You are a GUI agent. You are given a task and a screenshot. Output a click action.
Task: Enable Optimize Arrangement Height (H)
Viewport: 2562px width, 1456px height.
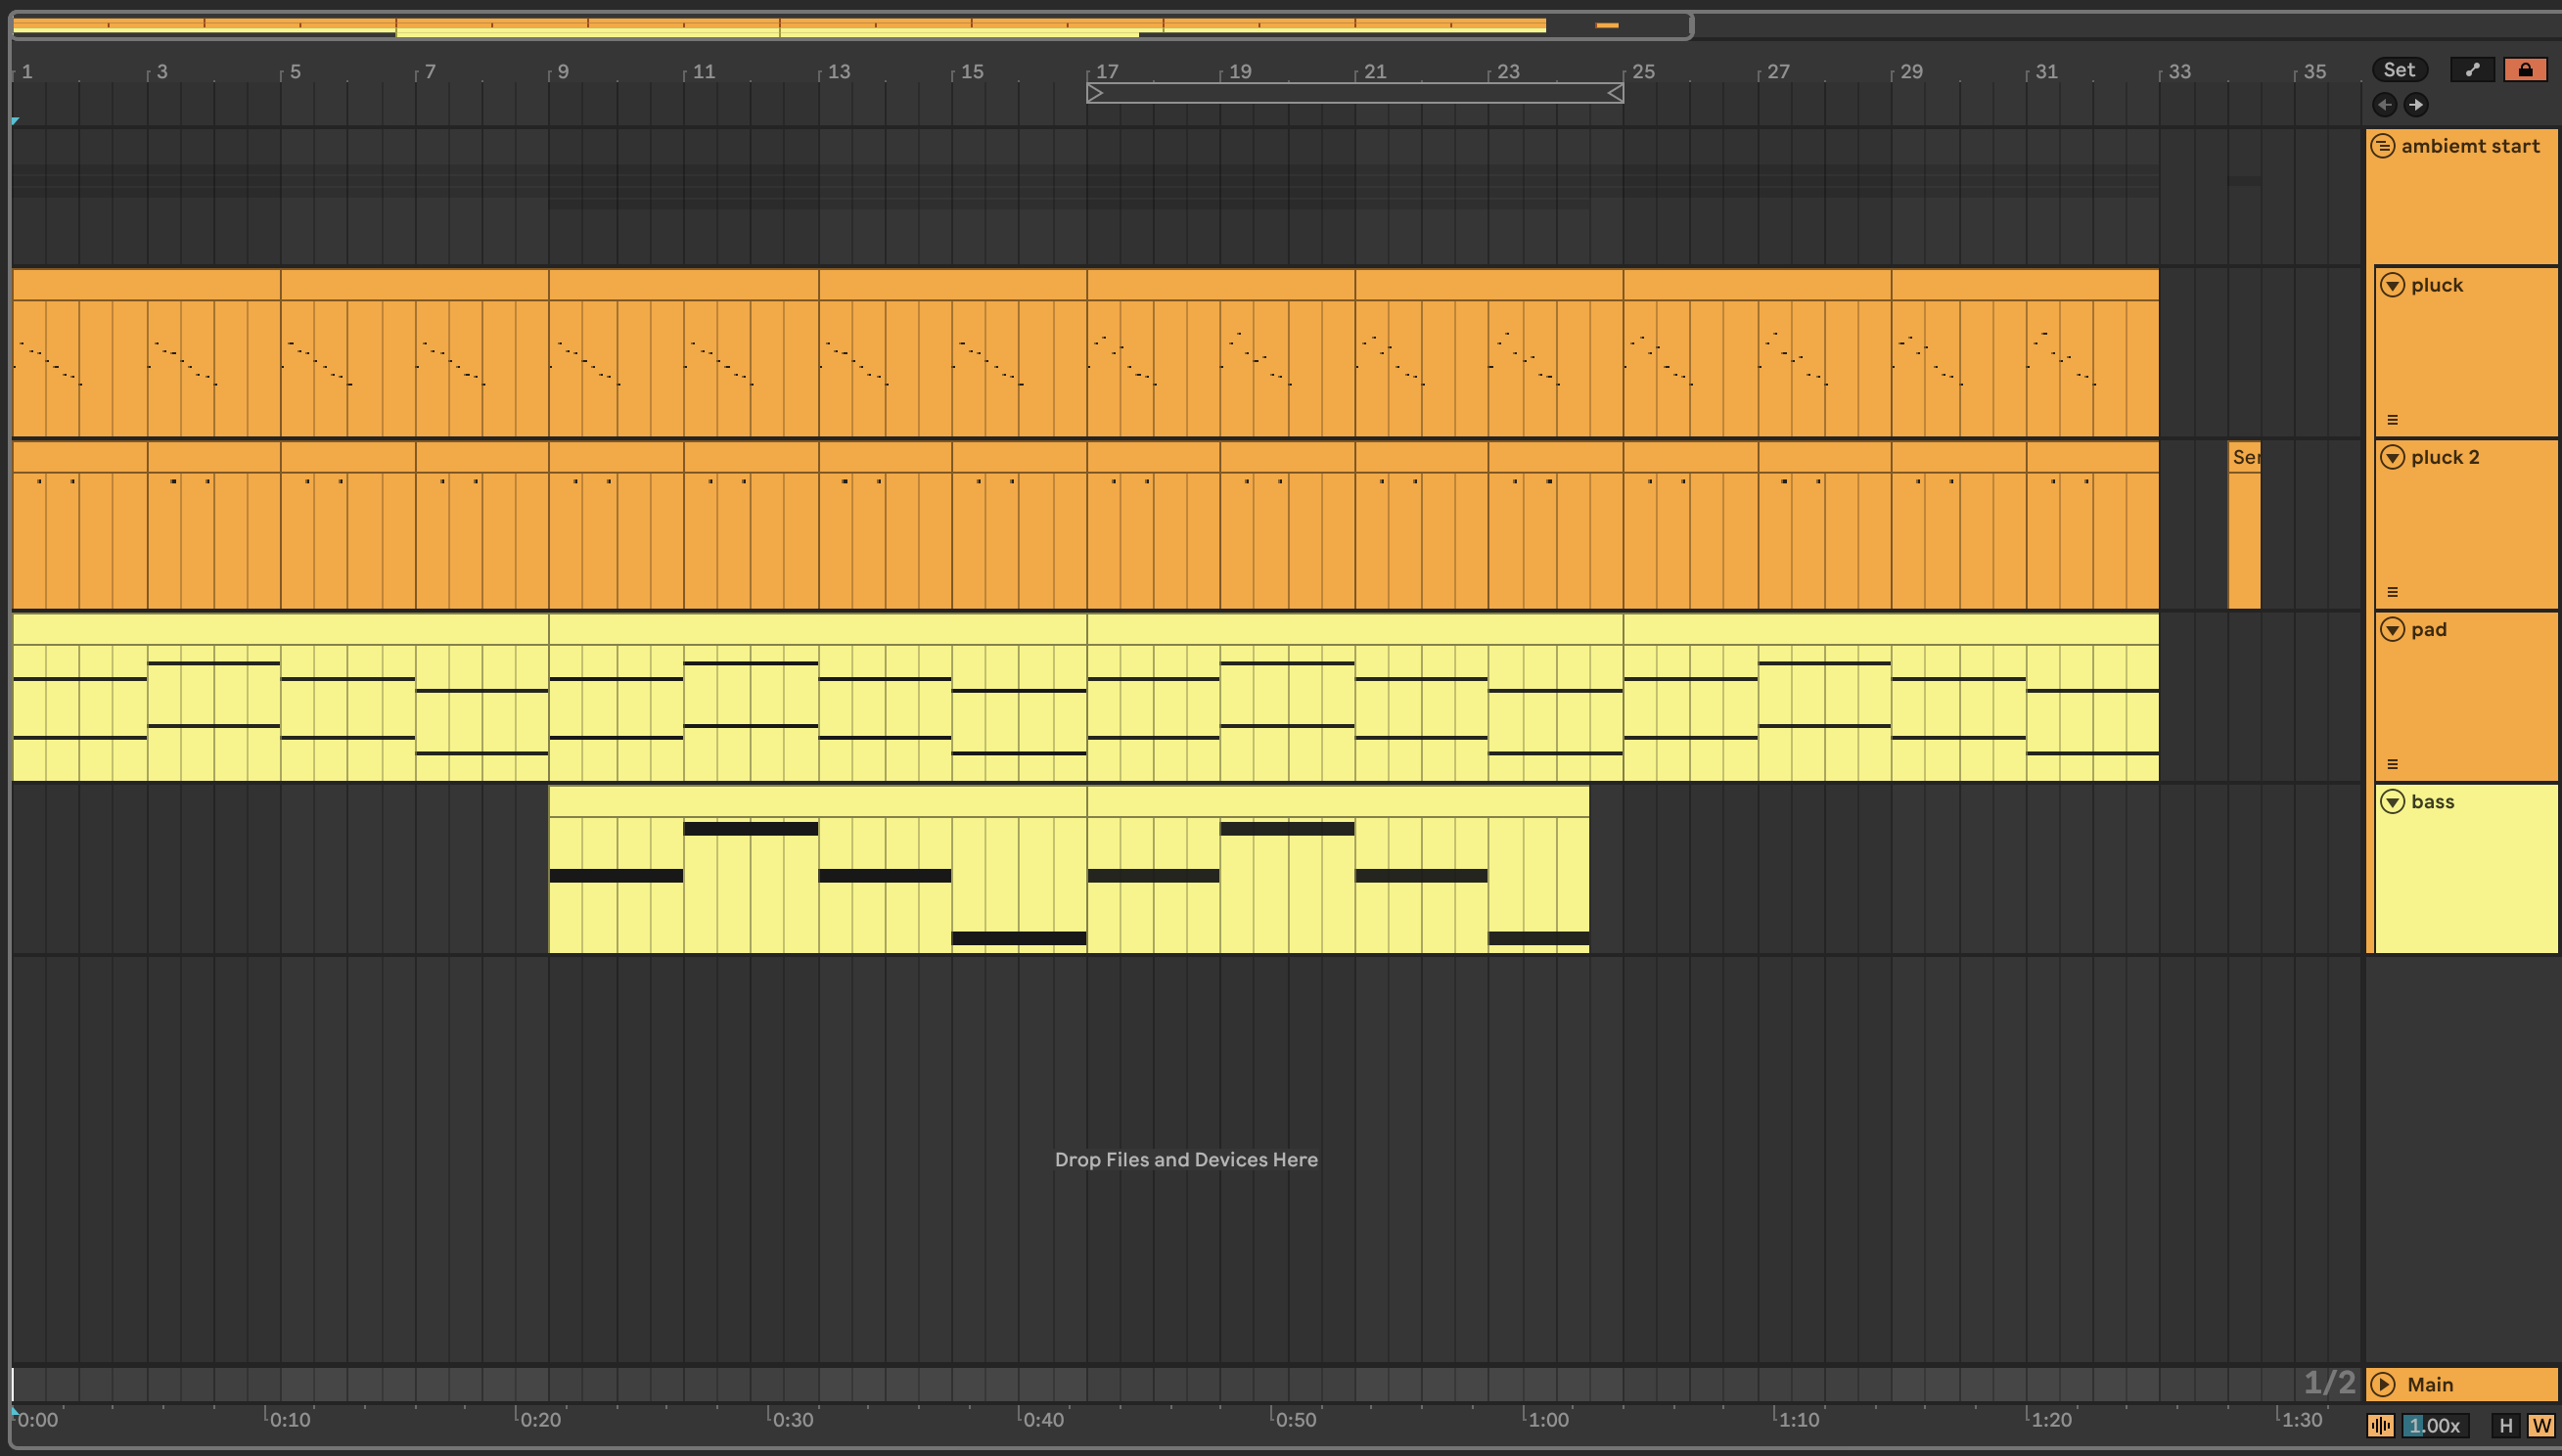(2505, 1425)
